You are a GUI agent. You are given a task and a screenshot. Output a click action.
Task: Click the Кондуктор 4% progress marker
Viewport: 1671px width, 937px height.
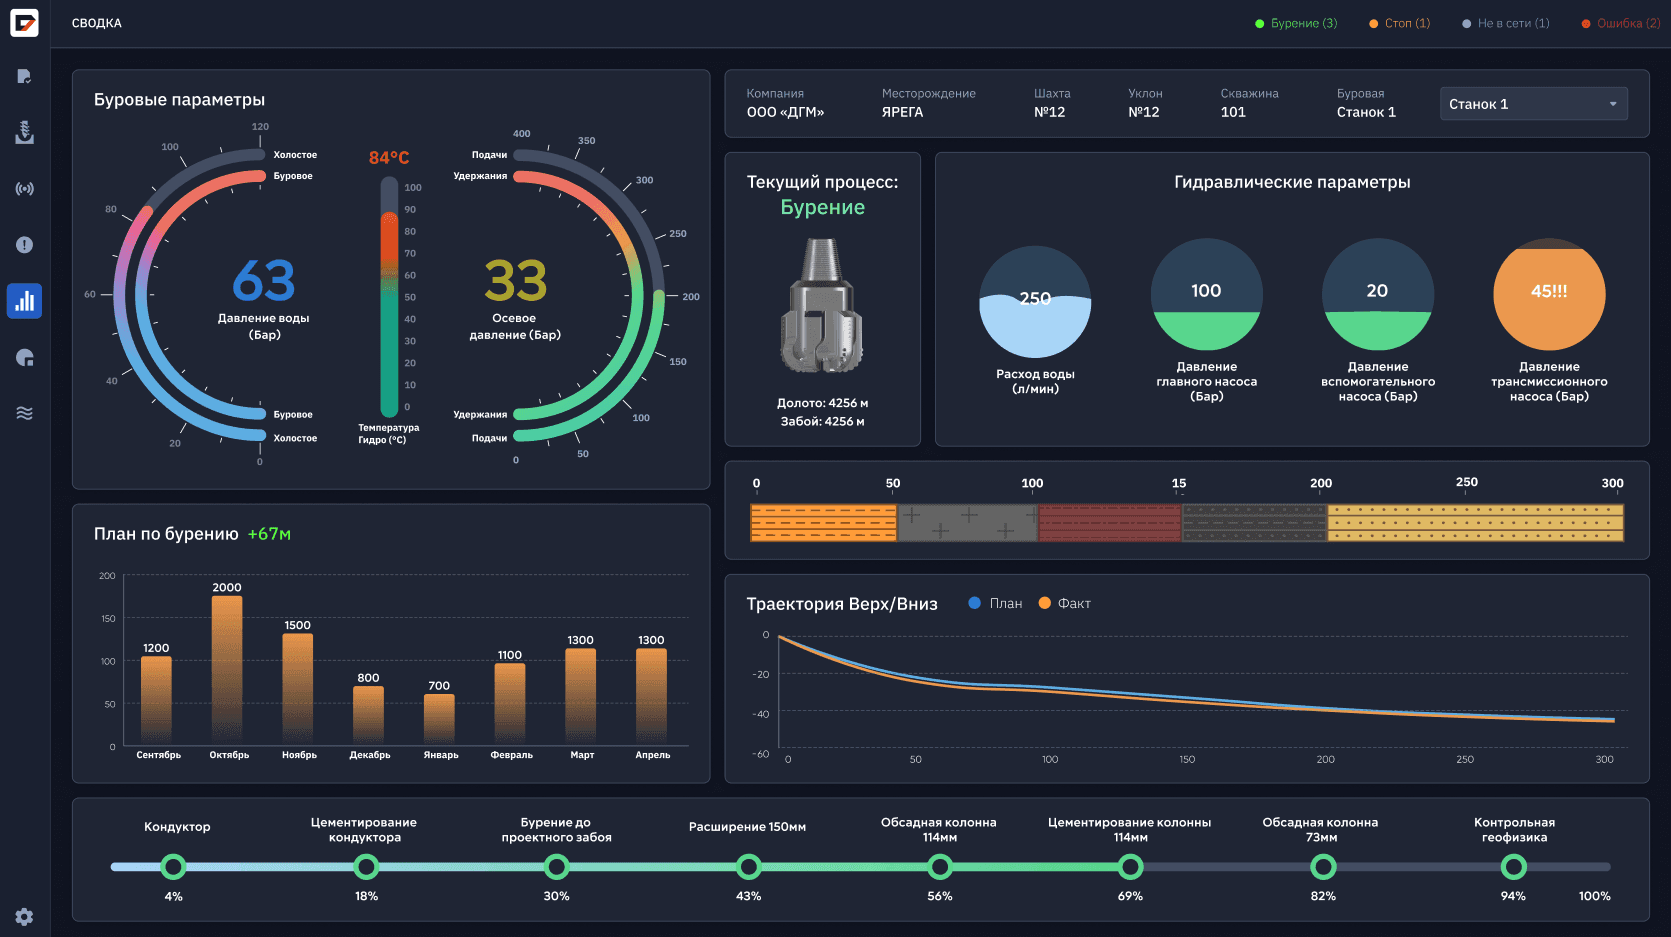point(174,865)
